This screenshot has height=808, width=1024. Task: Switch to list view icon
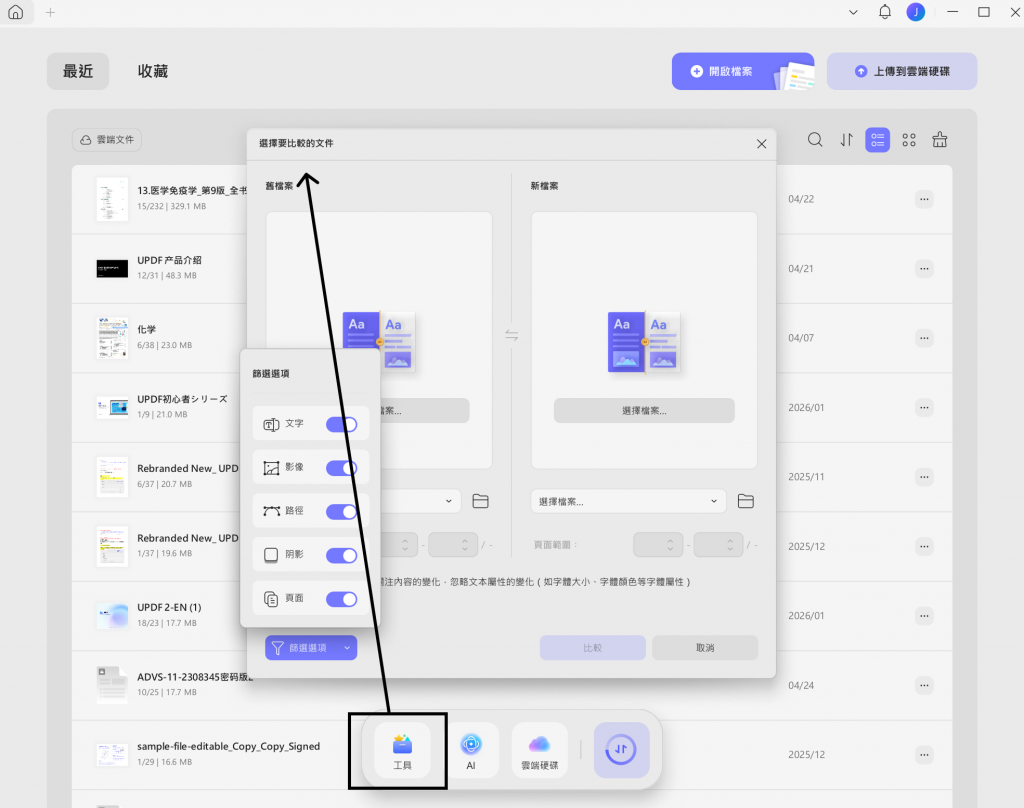877,140
